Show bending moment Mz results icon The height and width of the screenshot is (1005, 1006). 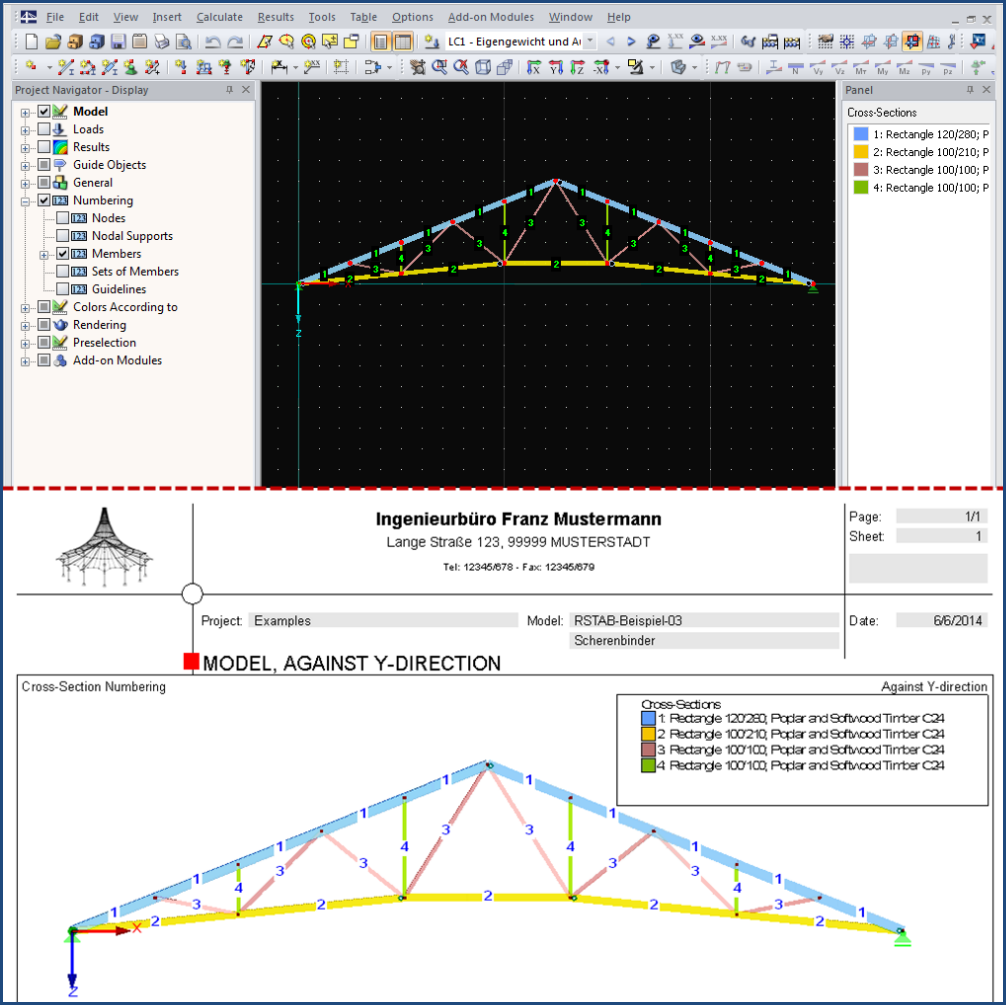(x=905, y=67)
